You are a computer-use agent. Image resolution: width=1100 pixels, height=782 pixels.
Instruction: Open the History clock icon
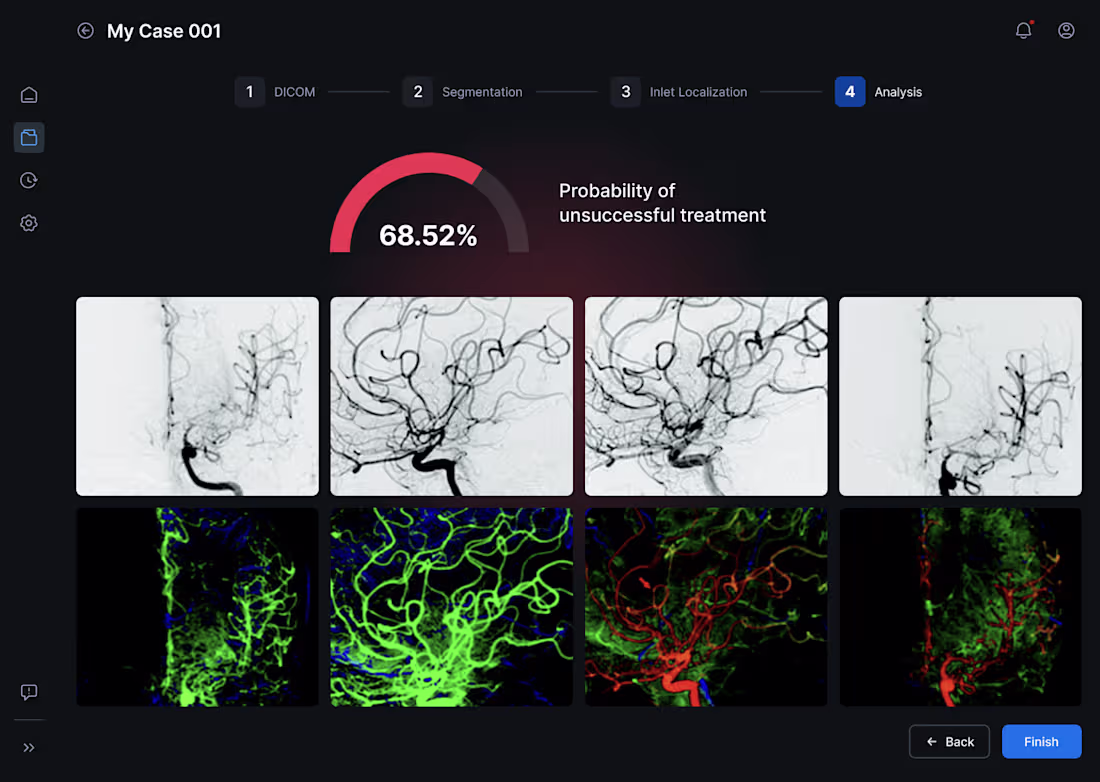tap(28, 180)
